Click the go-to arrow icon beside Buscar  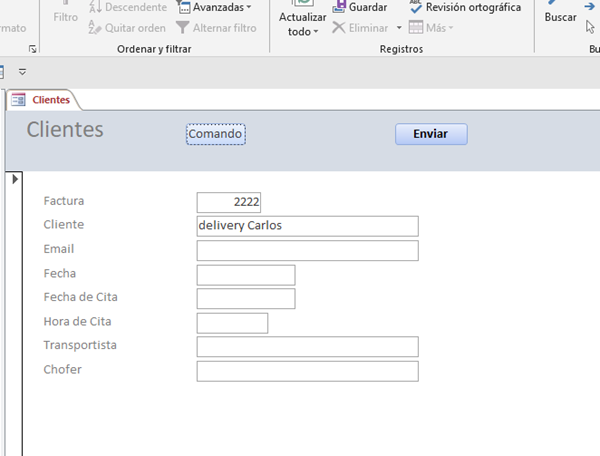tap(590, 6)
